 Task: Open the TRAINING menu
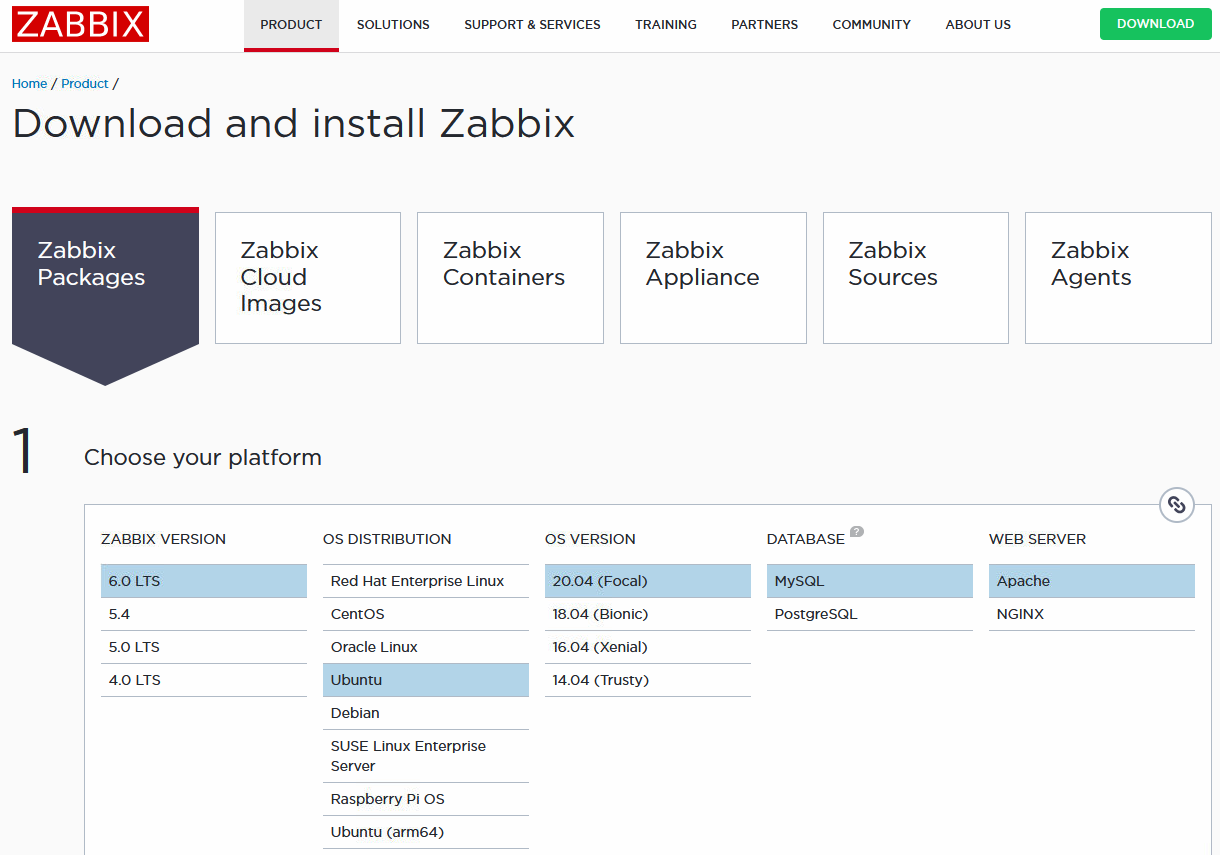pos(666,25)
